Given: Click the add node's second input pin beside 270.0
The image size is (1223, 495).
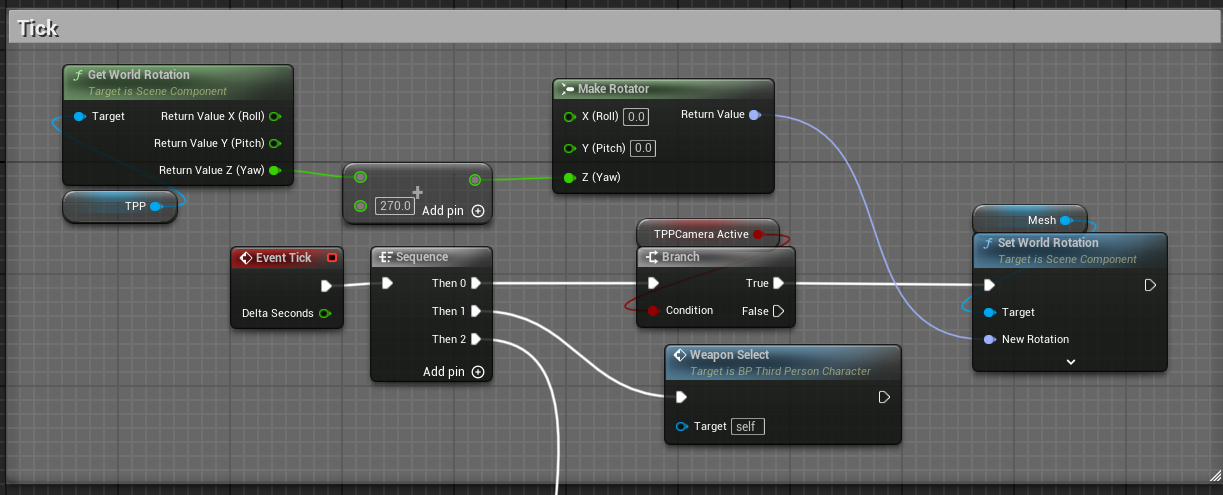Looking at the screenshot, I should (361, 206).
